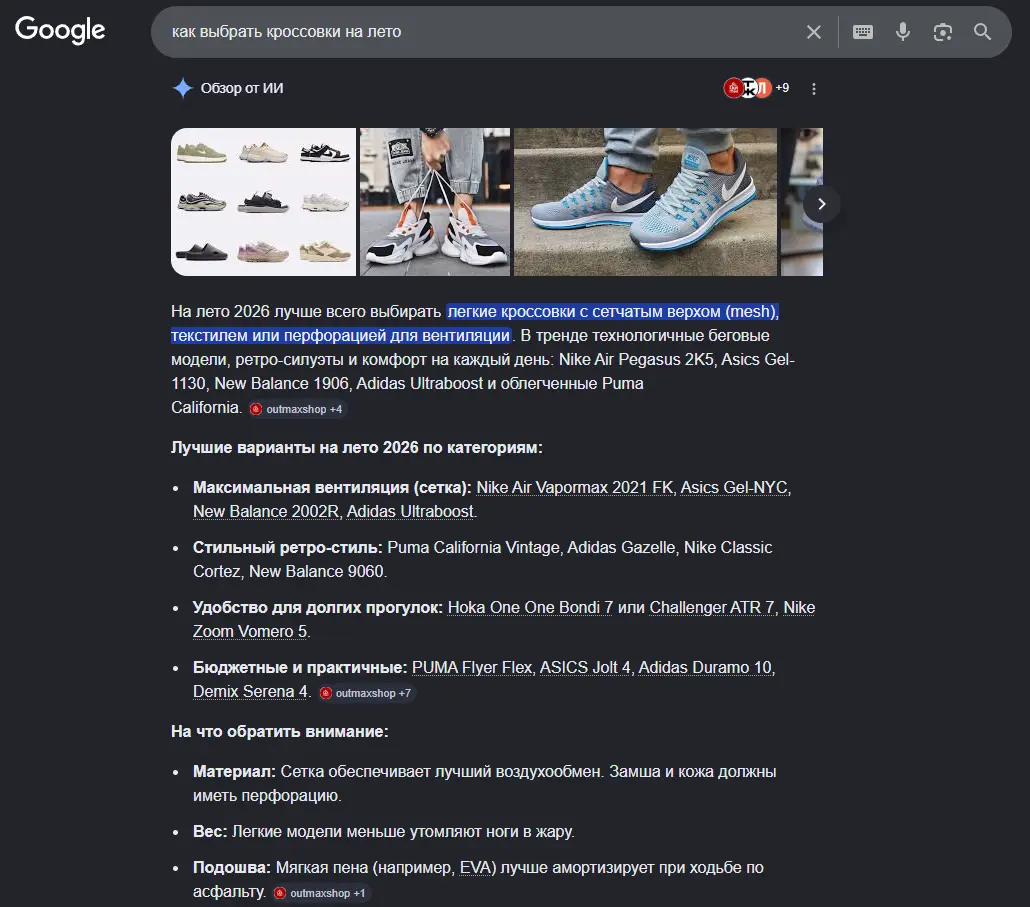Open AI overview three-dot options menu
The height and width of the screenshot is (907, 1030).
click(814, 89)
